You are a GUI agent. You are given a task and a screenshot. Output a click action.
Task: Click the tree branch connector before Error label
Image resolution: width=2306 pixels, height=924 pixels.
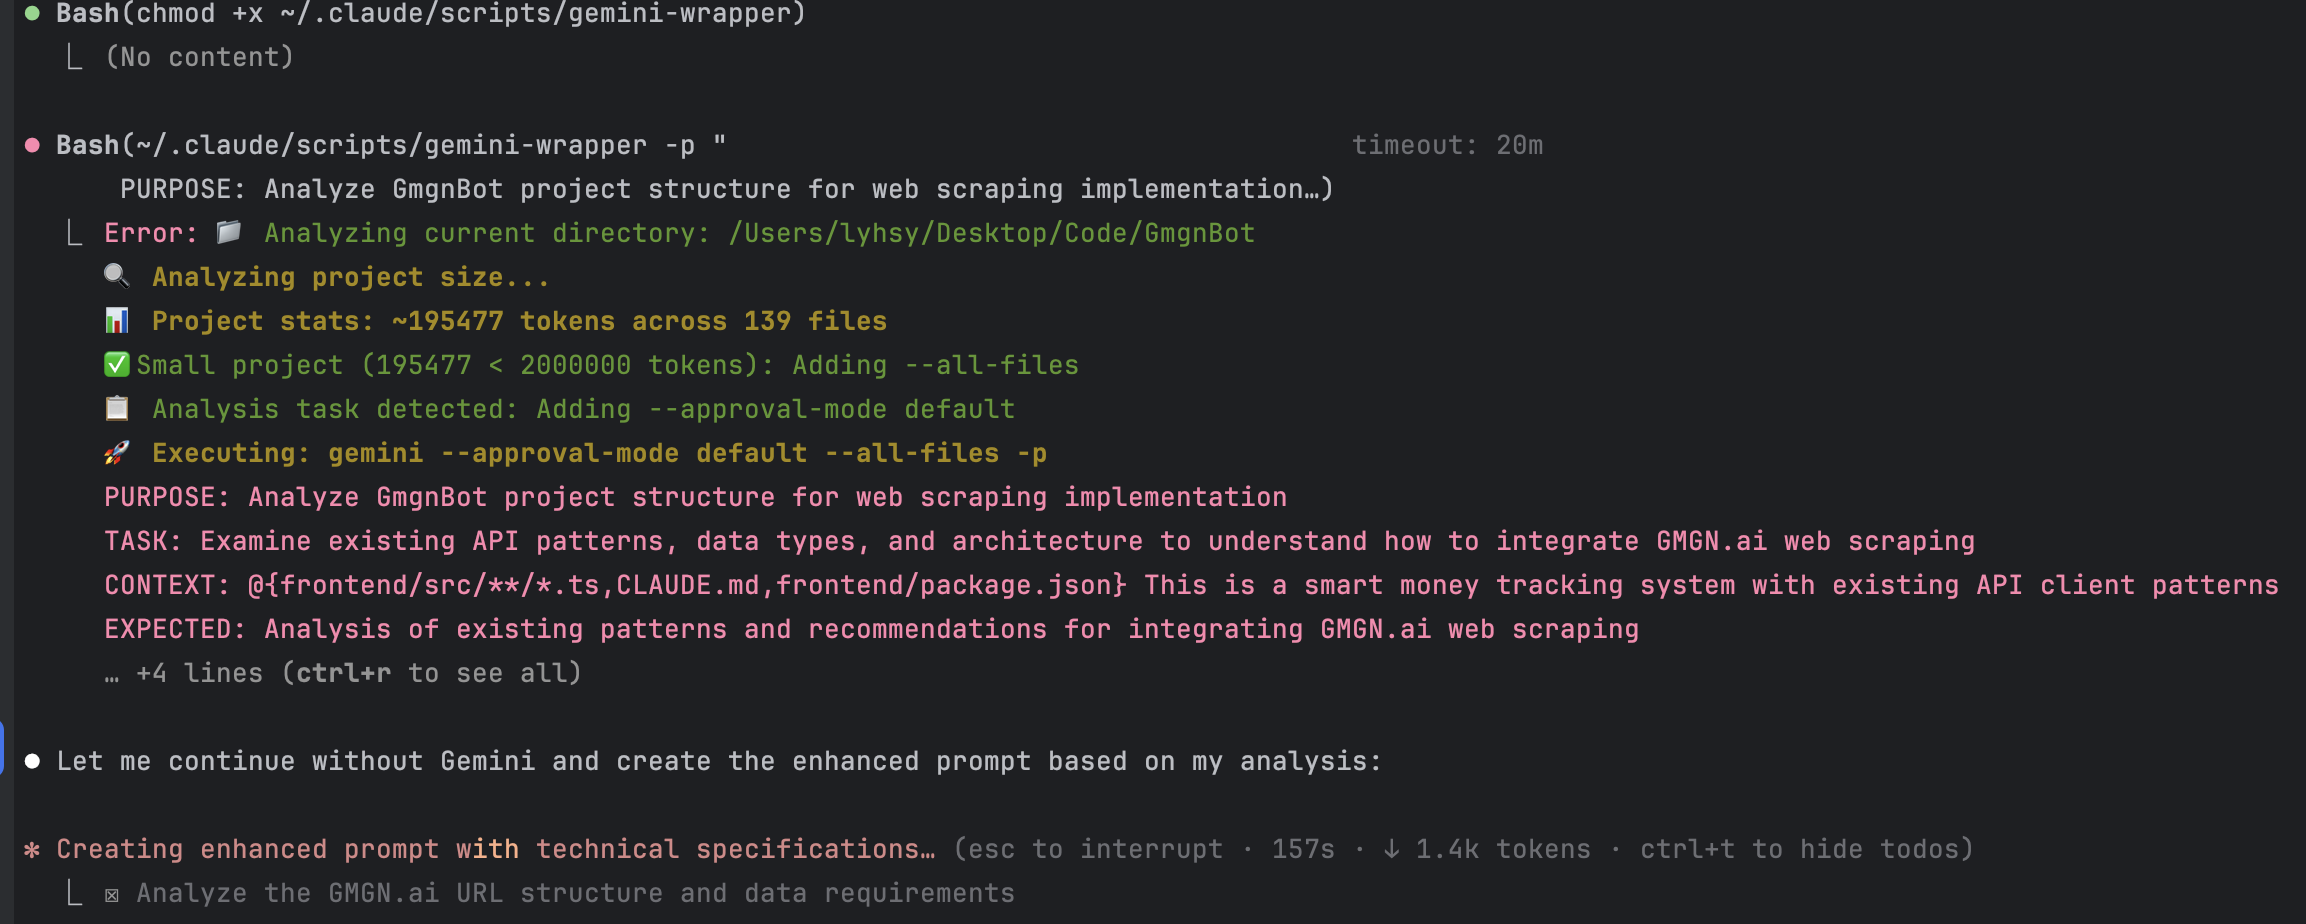74,234
